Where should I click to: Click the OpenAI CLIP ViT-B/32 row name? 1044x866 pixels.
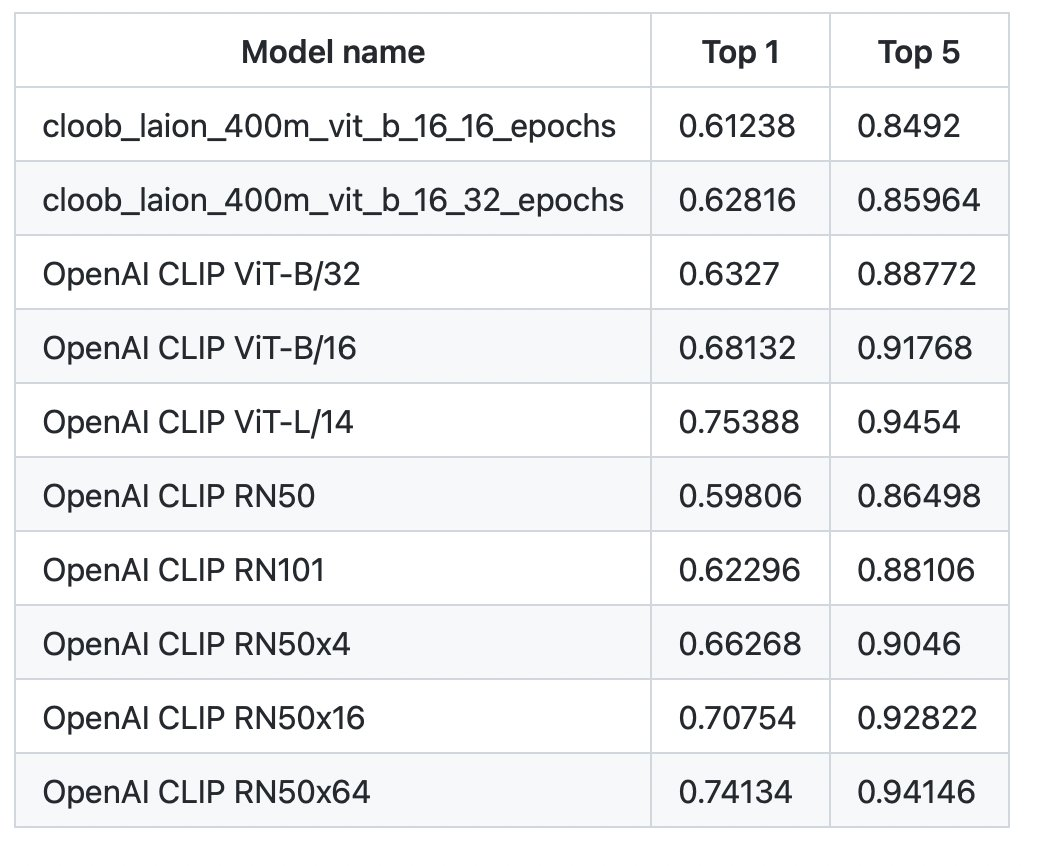[x=201, y=274]
